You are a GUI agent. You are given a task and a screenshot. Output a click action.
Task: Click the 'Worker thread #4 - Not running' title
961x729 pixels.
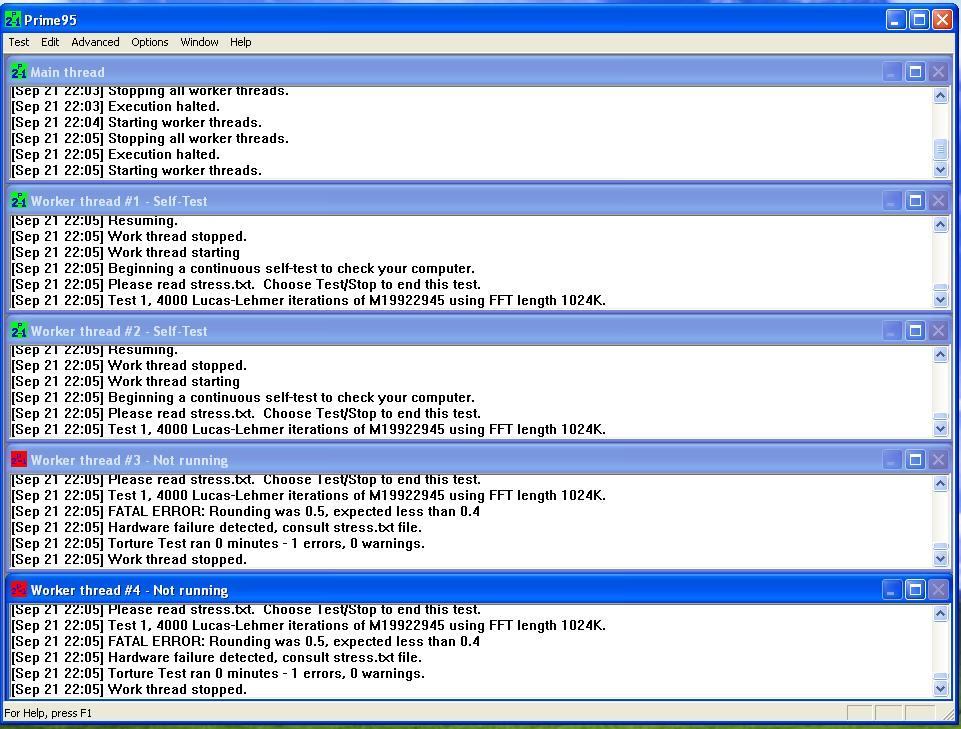129,590
